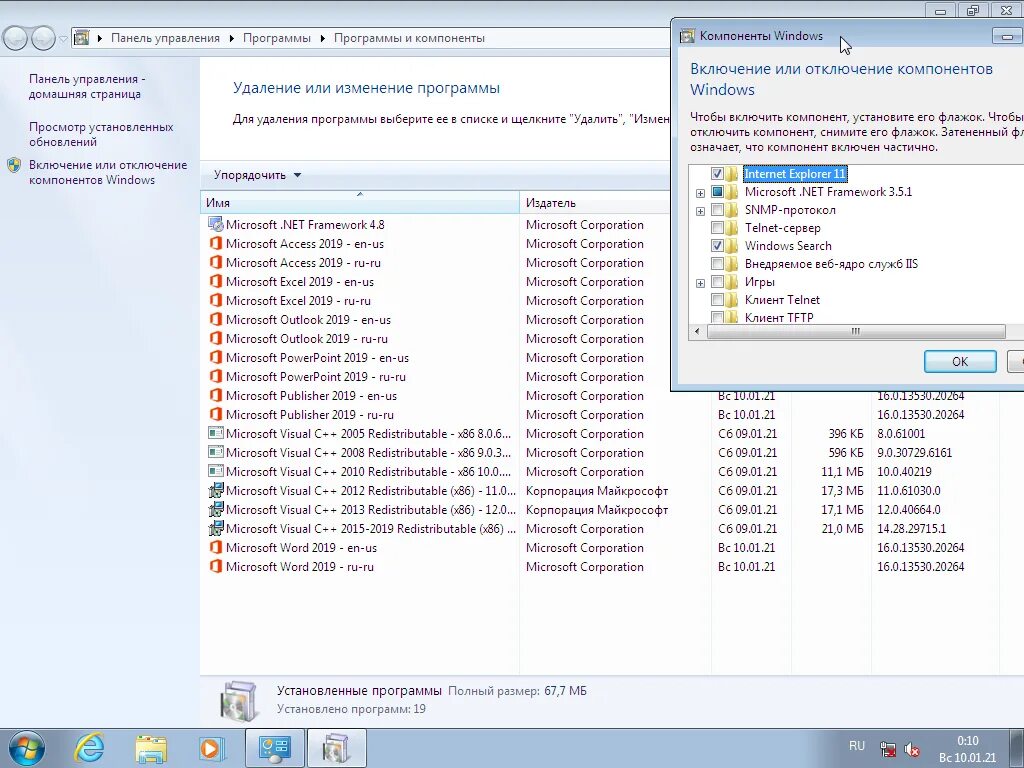Go to Панель управления breadcrumb
The width and height of the screenshot is (1024, 768).
point(165,38)
